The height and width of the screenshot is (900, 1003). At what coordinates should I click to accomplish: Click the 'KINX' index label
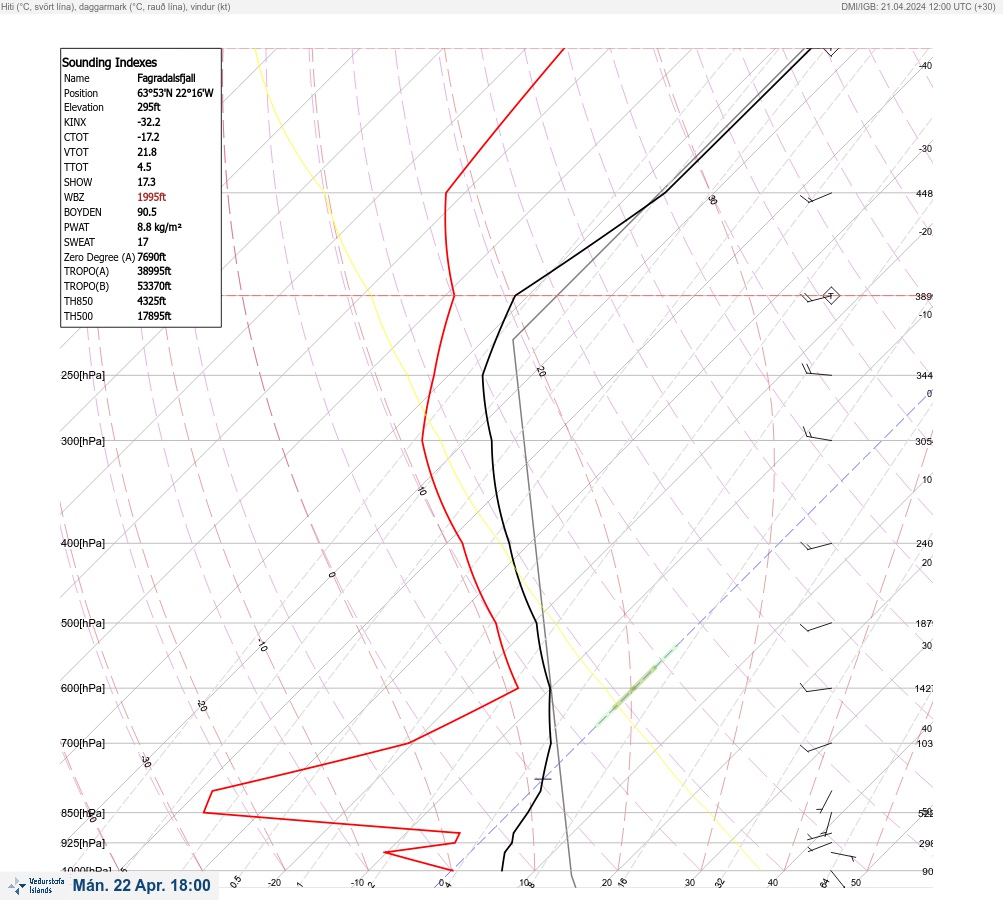click(x=75, y=122)
